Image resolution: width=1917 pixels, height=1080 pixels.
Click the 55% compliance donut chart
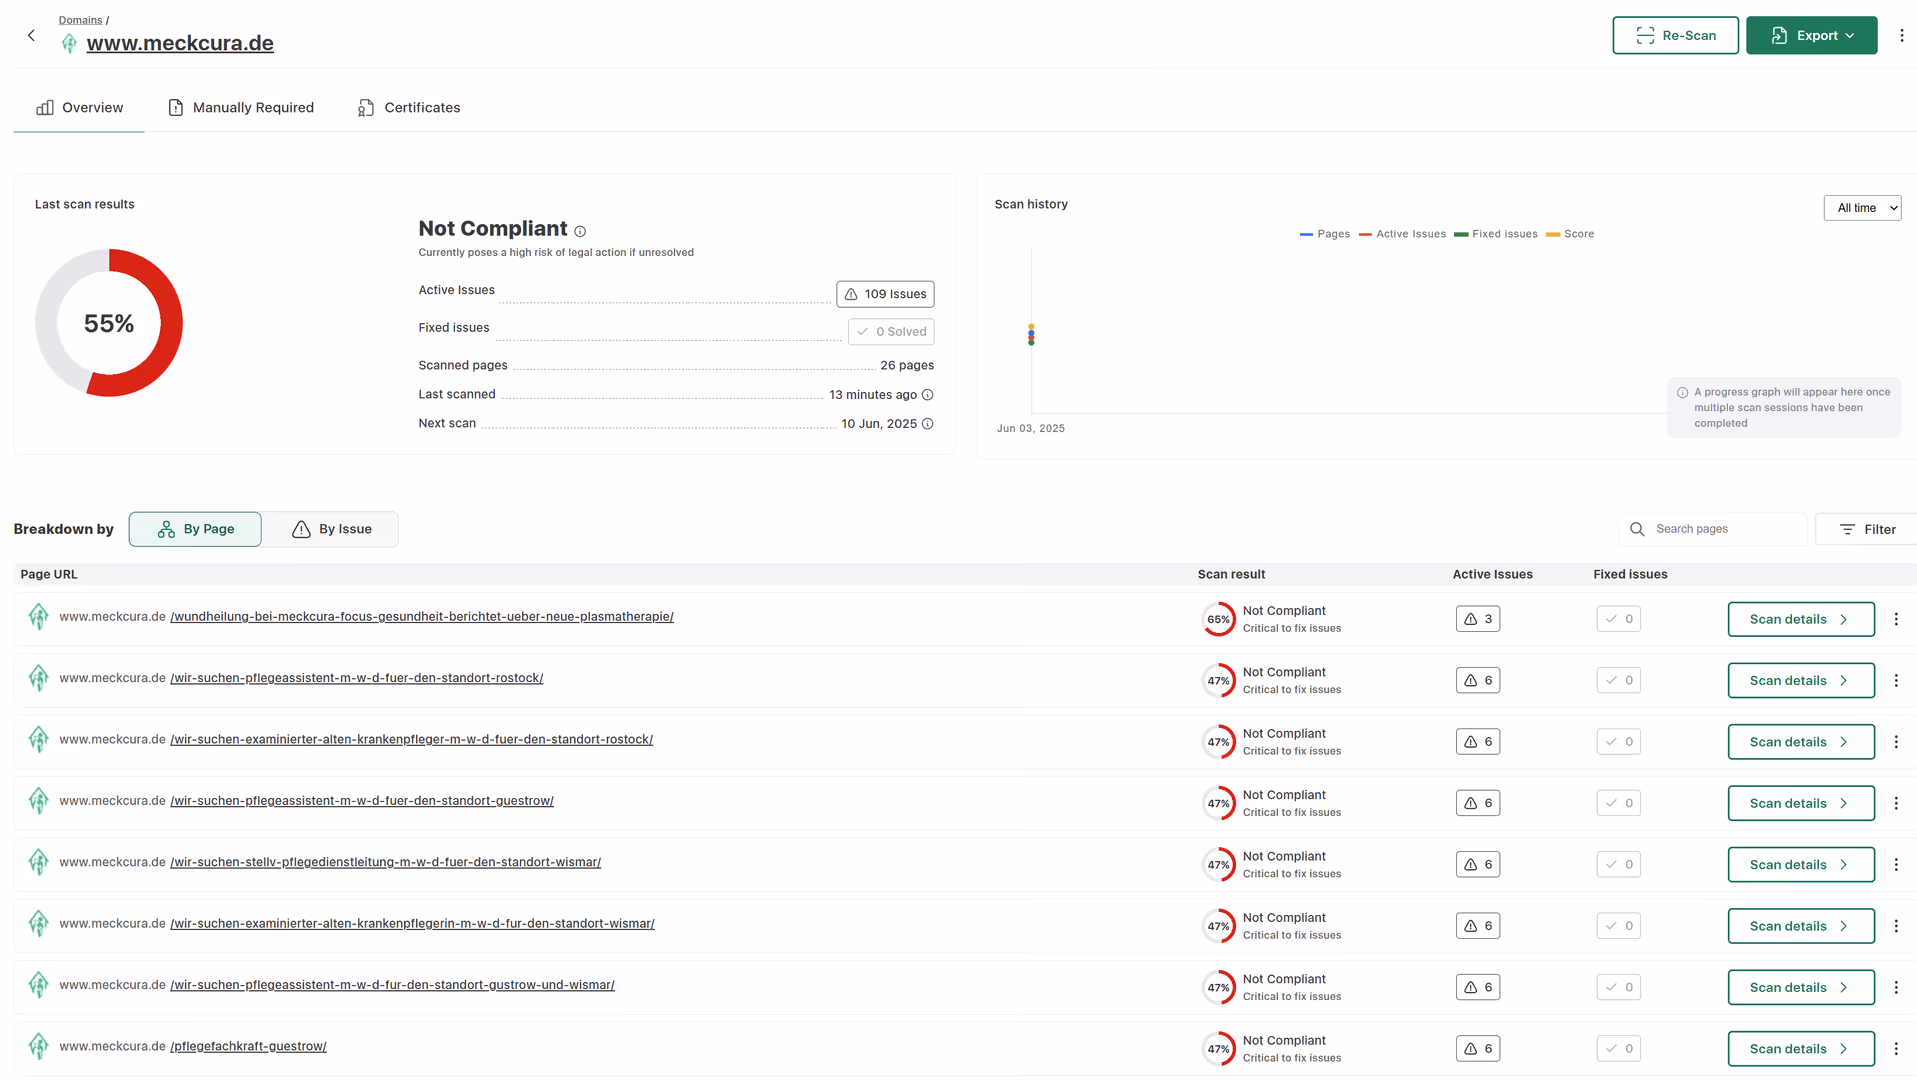(x=109, y=322)
